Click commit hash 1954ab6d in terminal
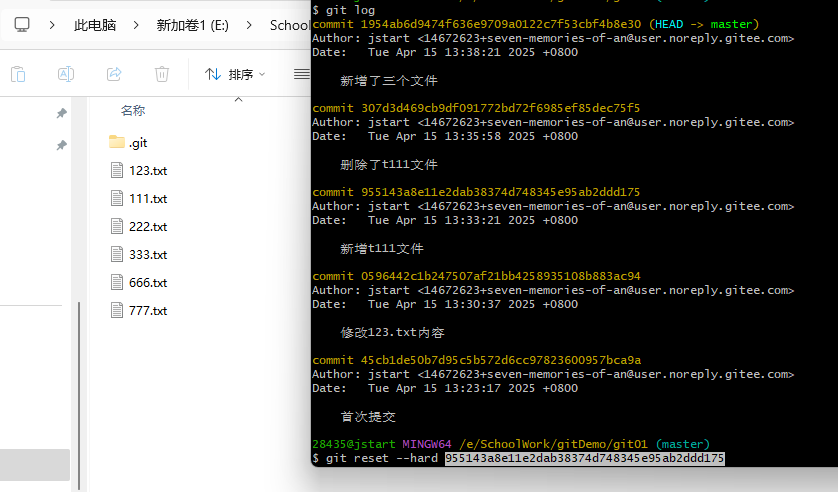The height and width of the screenshot is (492, 838). coord(501,24)
